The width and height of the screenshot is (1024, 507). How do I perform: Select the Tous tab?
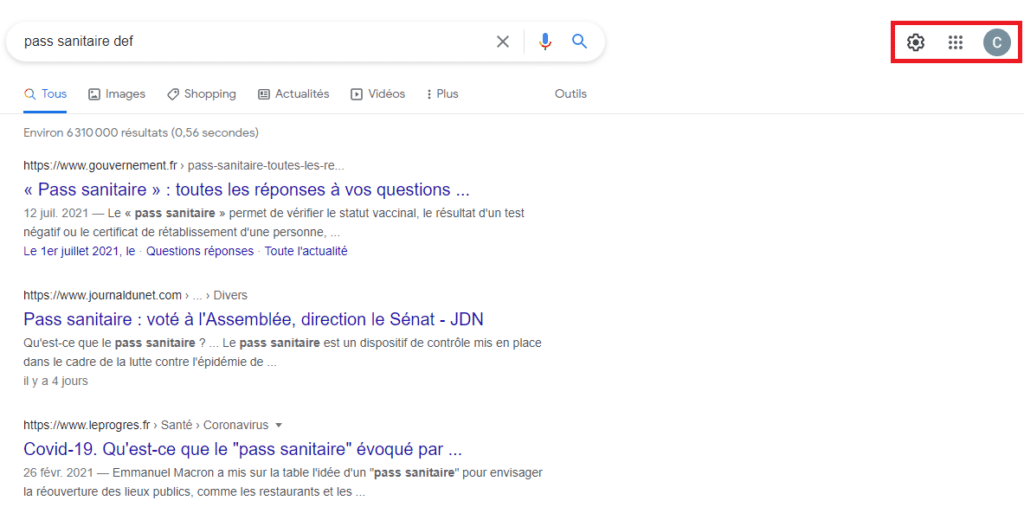pyautogui.click(x=45, y=94)
